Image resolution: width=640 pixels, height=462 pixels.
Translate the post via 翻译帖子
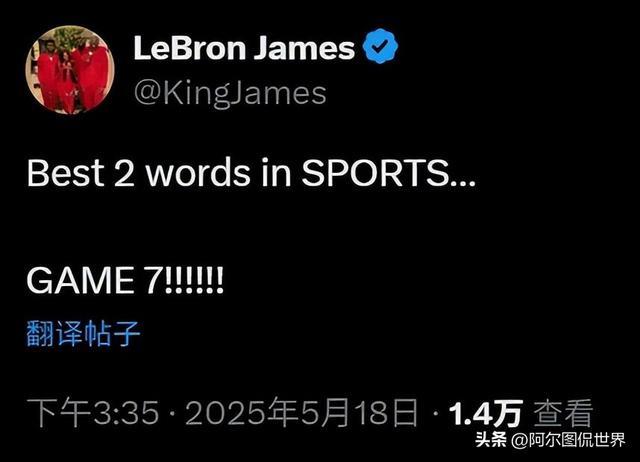click(x=84, y=333)
